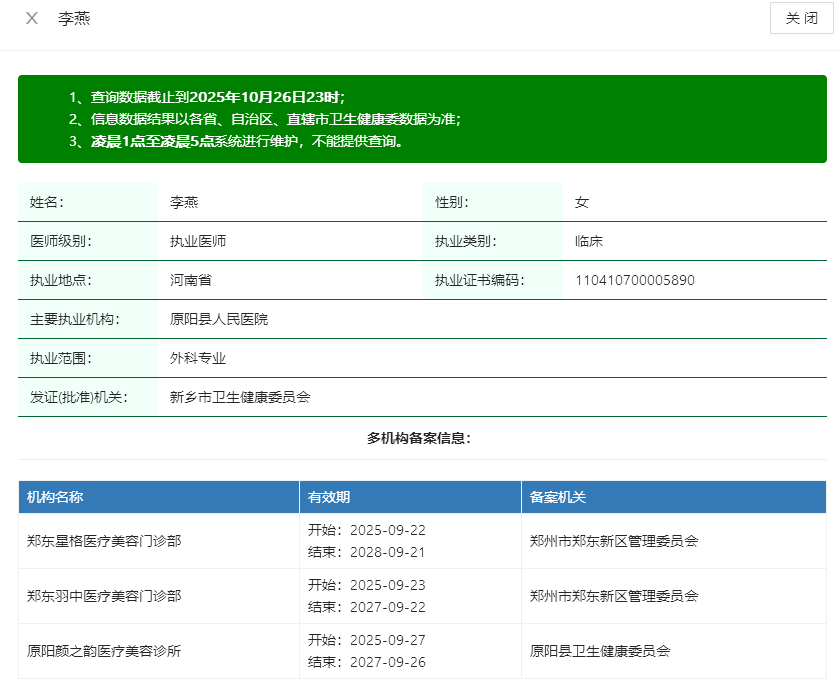Viewport: 840px width, 686px height.
Task: Click the 备案机关 column header
Action: 558,497
